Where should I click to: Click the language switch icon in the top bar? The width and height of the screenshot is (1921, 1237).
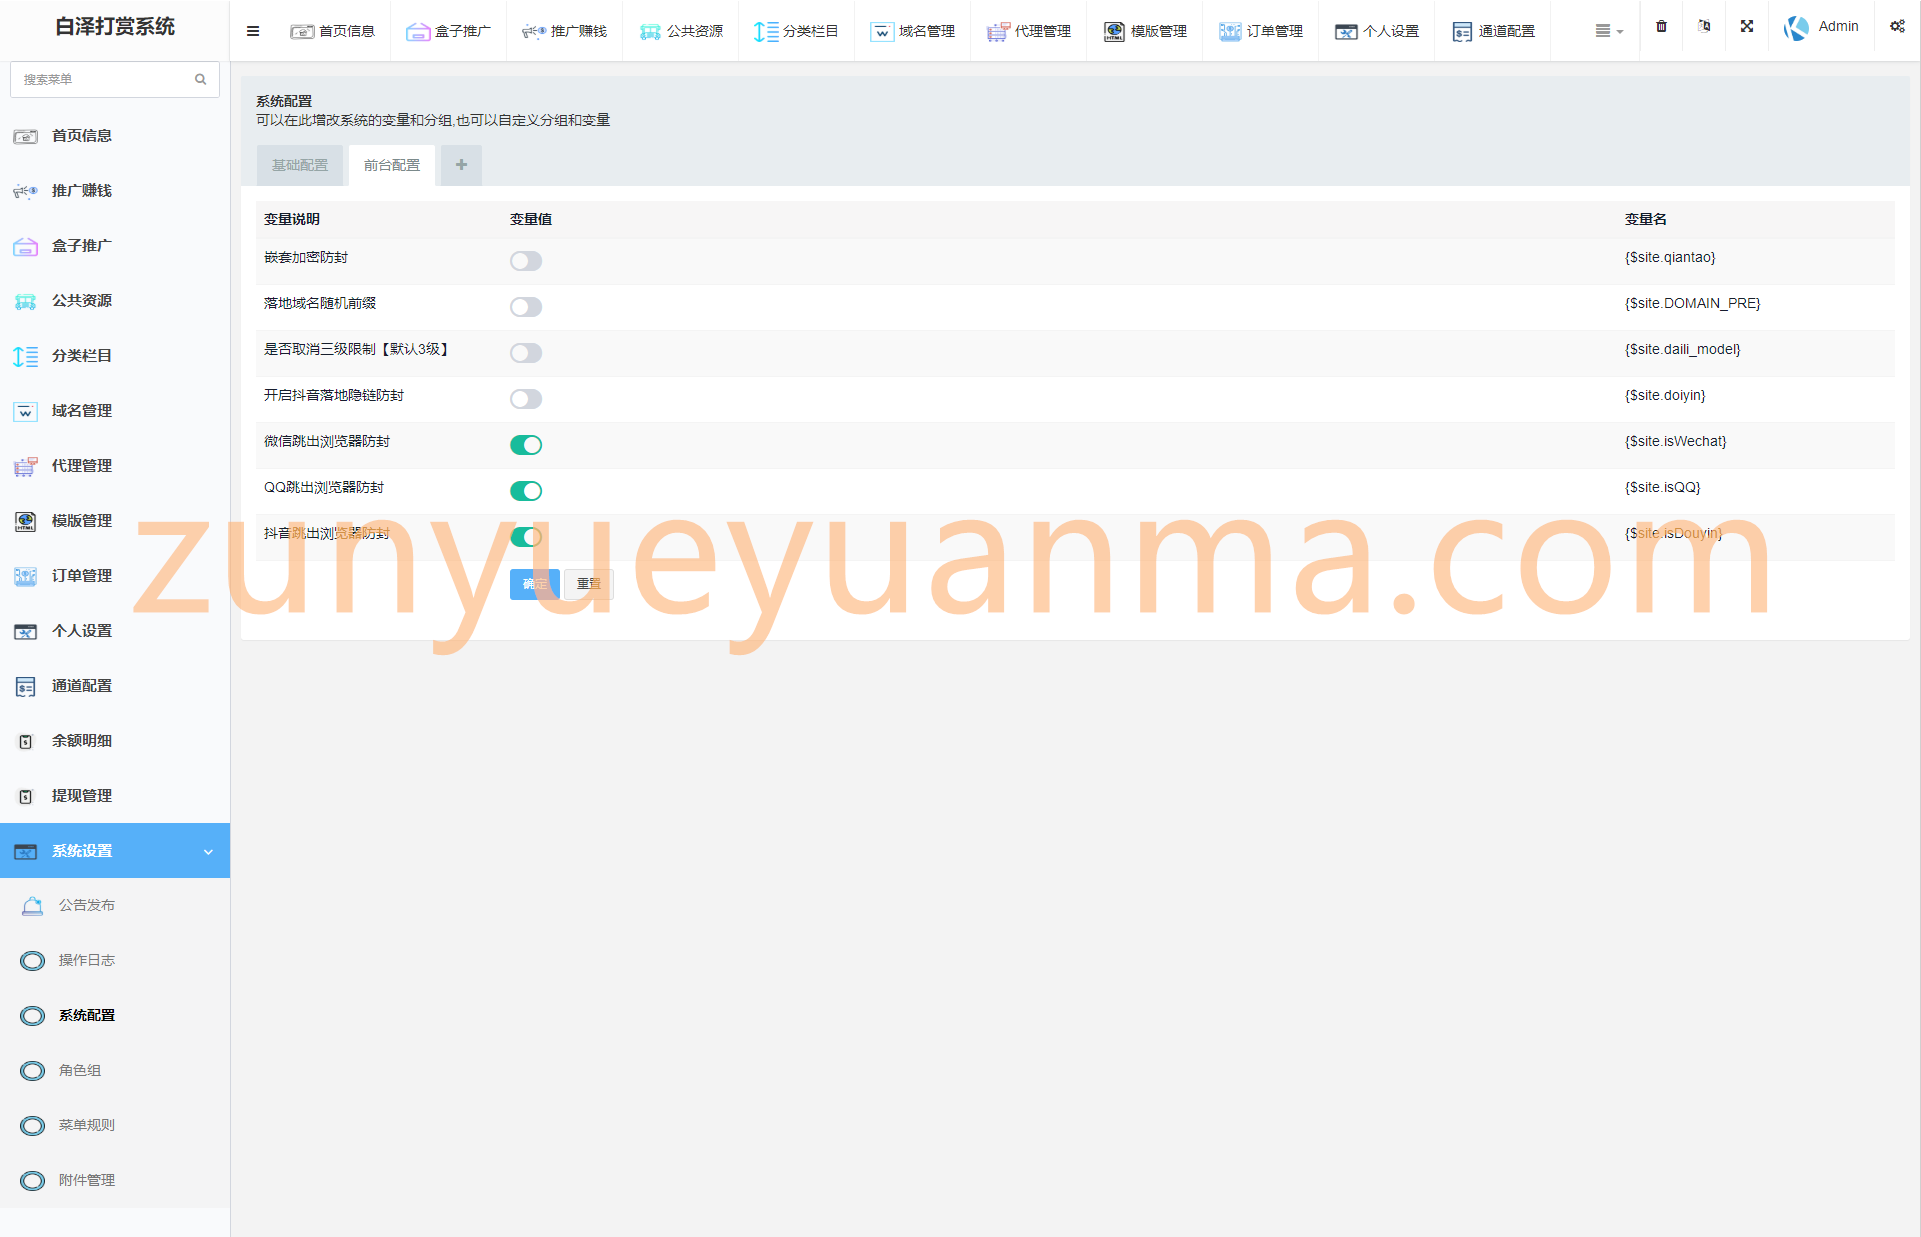(x=1704, y=26)
